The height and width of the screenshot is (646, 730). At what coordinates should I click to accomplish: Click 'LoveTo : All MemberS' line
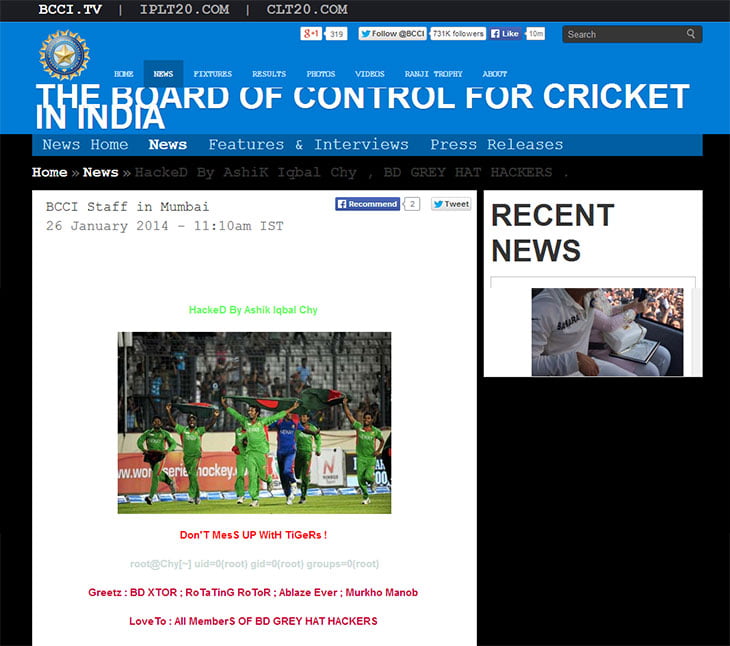253,621
